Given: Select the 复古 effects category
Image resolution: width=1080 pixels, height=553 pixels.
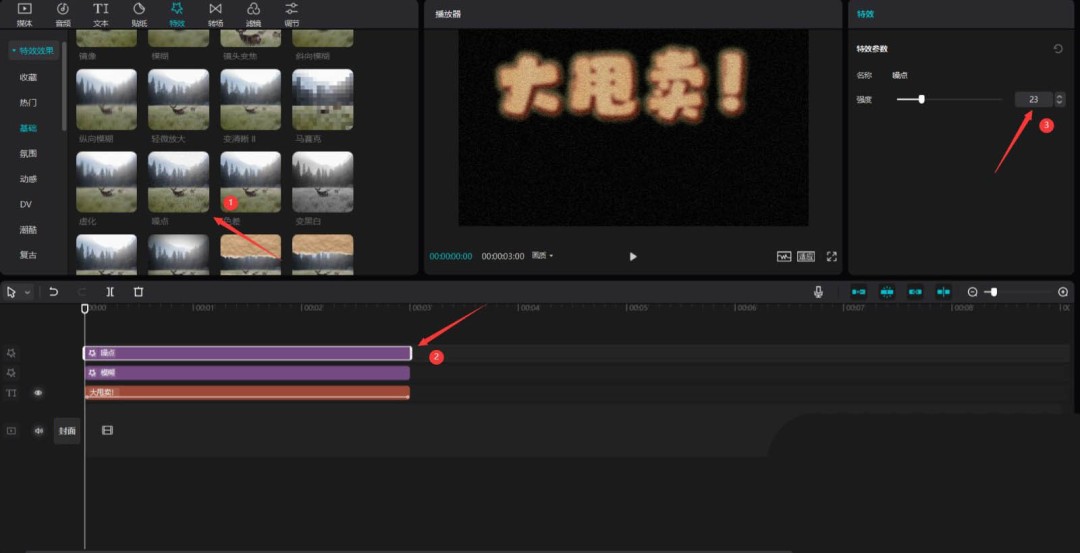Looking at the screenshot, I should [28, 255].
